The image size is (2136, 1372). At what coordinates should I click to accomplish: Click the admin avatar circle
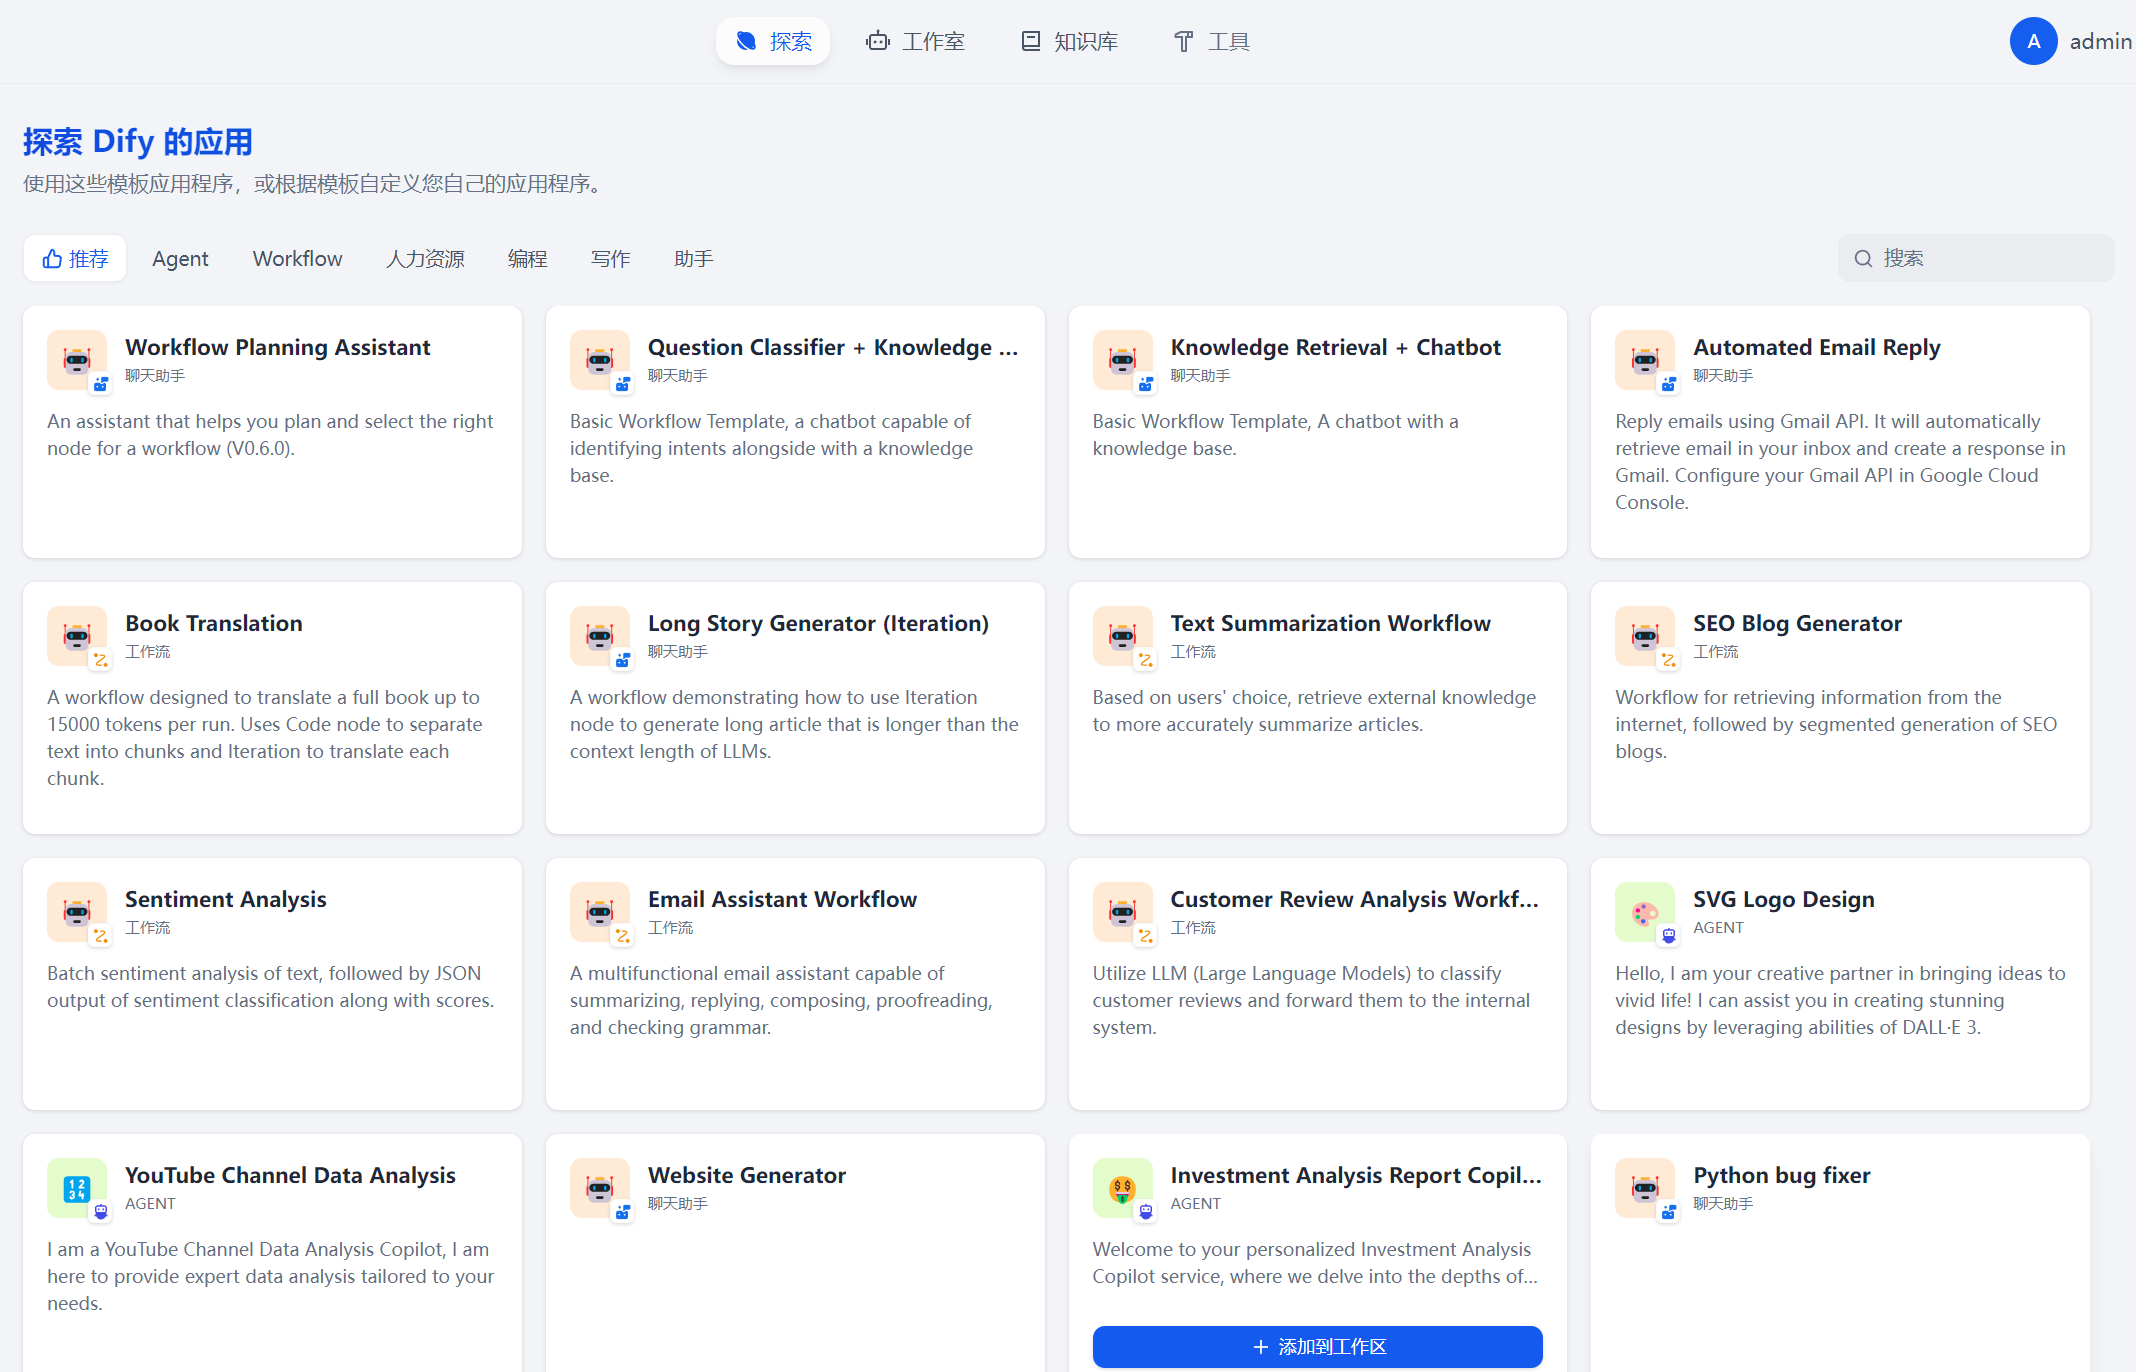coord(2033,41)
